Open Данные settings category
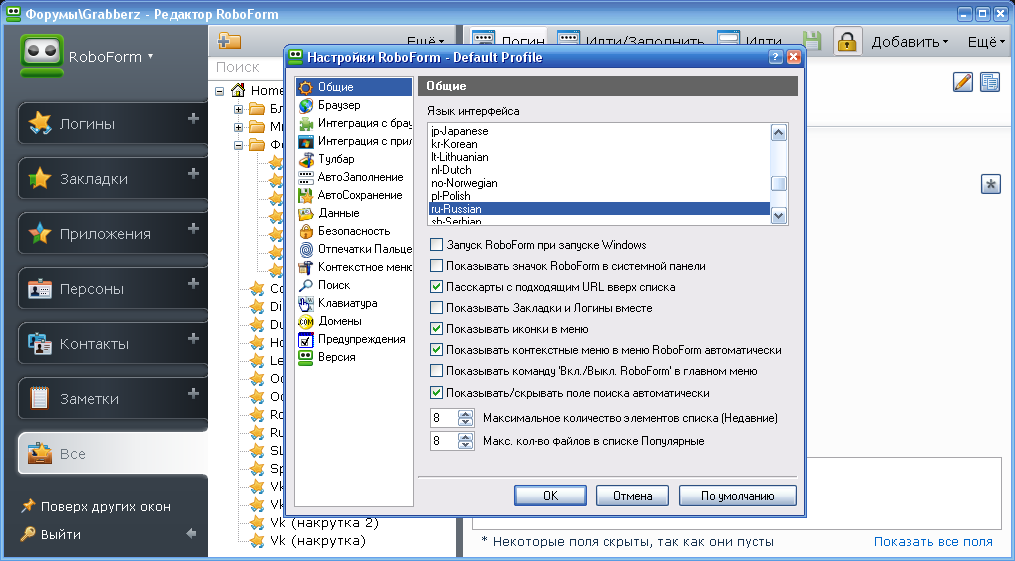1015x561 pixels. click(x=353, y=213)
